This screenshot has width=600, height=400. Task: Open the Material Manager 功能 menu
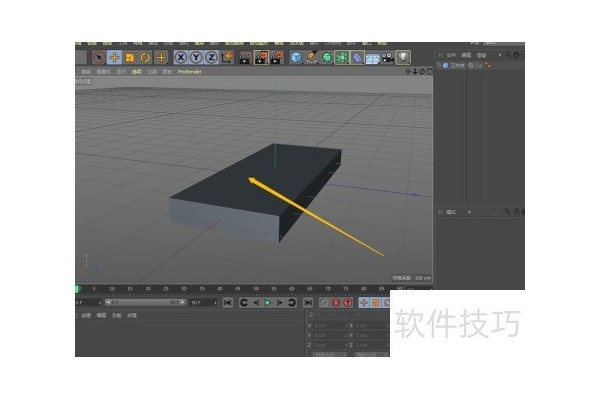coord(116,316)
